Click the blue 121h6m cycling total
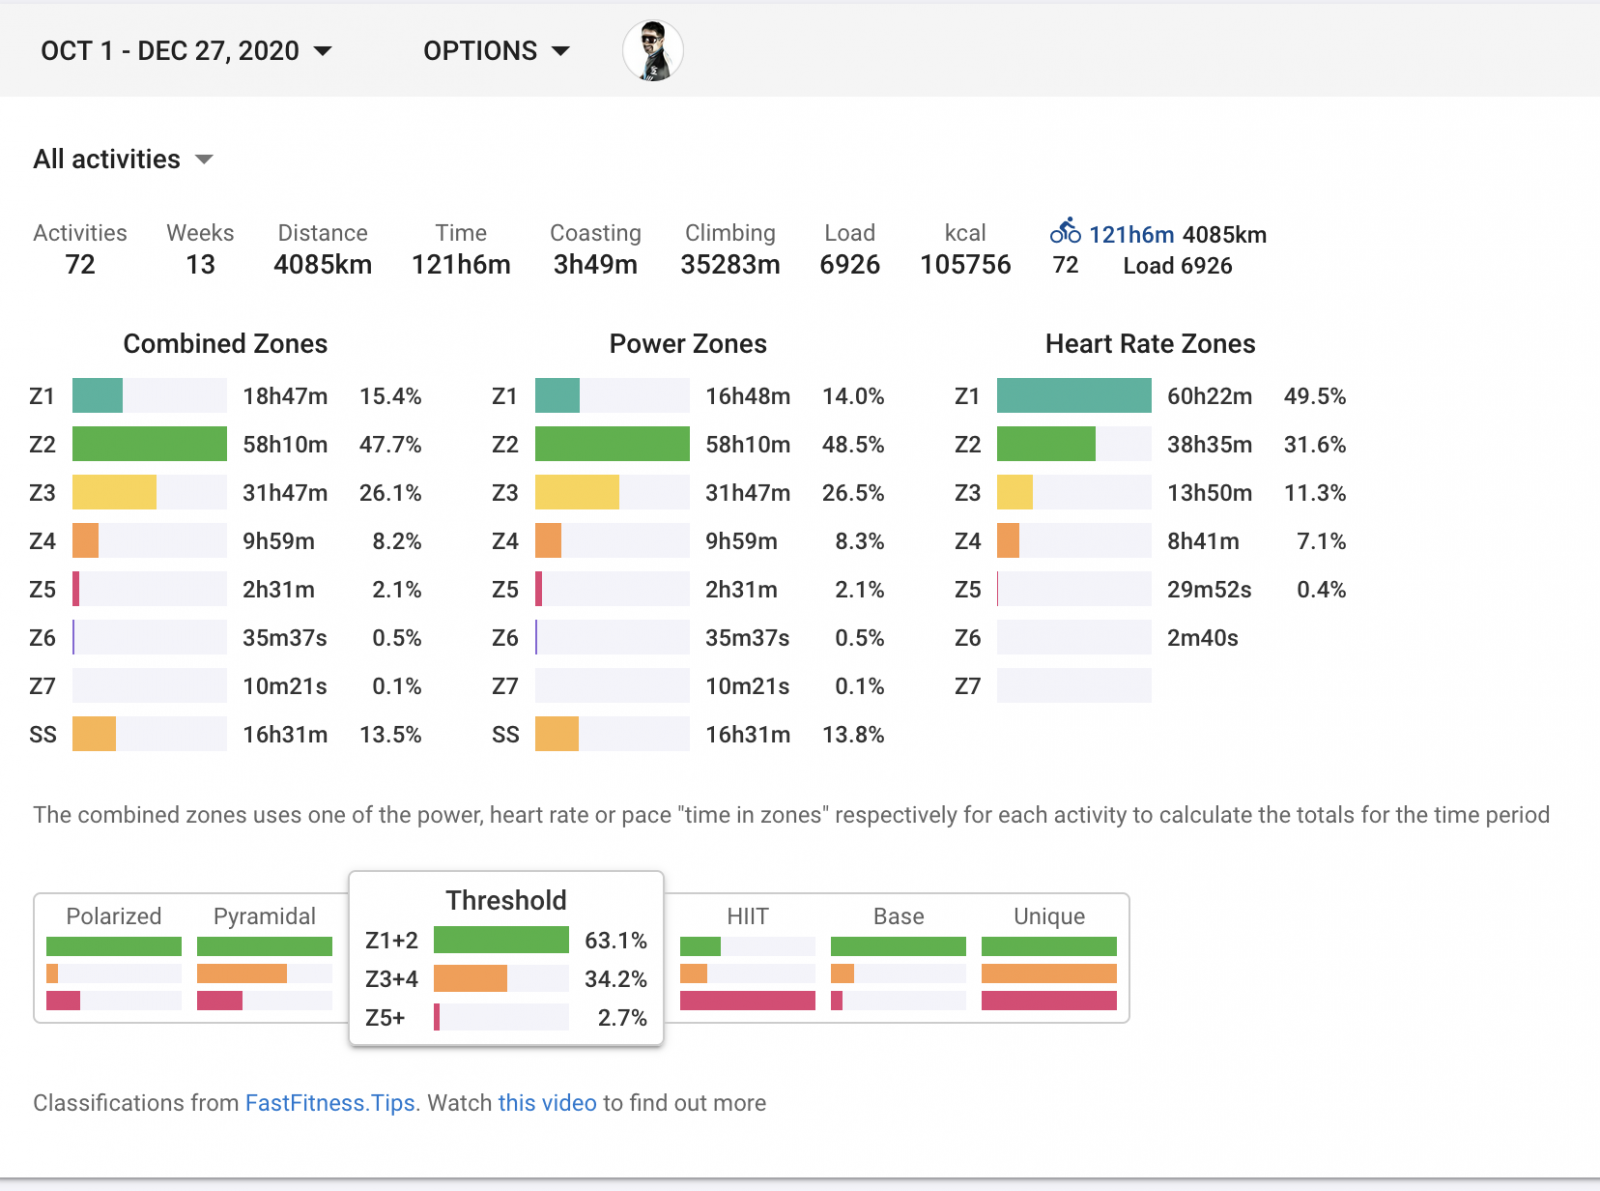 (1131, 235)
